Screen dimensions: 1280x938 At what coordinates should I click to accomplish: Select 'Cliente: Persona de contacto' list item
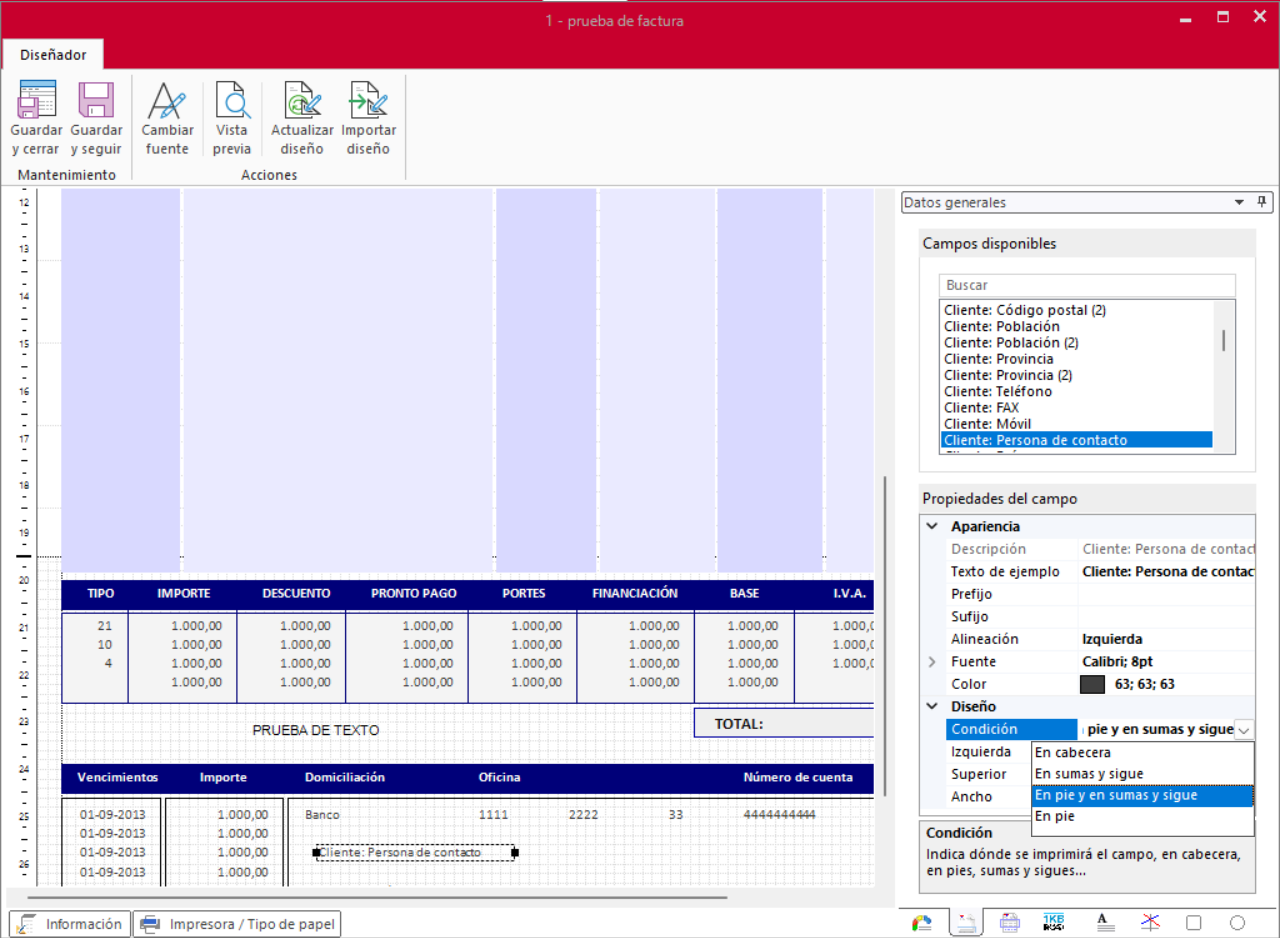click(1075, 440)
